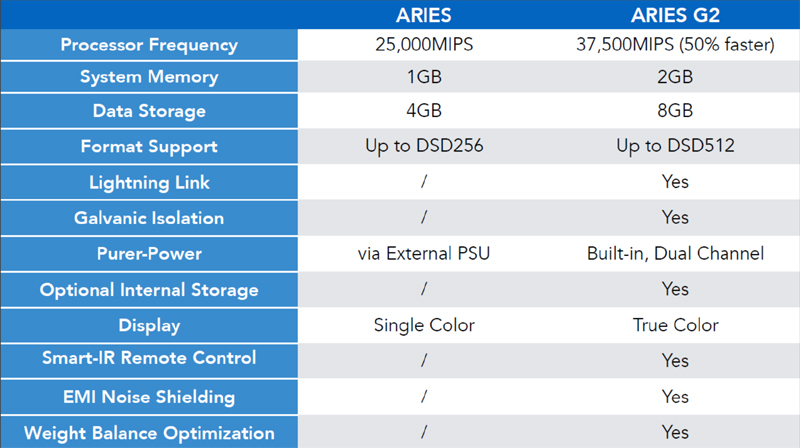Select the Purer-Power row label
This screenshot has width=800, height=448.
click(x=149, y=254)
